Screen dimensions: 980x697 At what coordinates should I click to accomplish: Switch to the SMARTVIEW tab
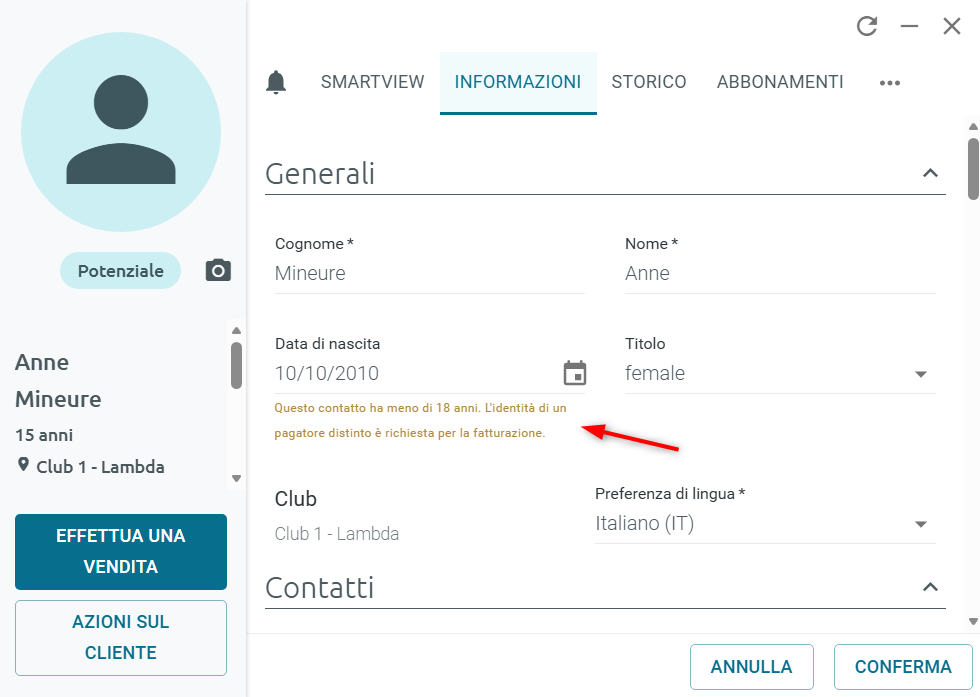pyautogui.click(x=372, y=82)
